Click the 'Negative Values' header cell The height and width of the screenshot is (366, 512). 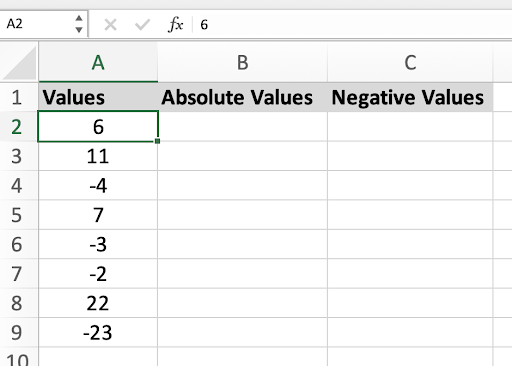(410, 97)
